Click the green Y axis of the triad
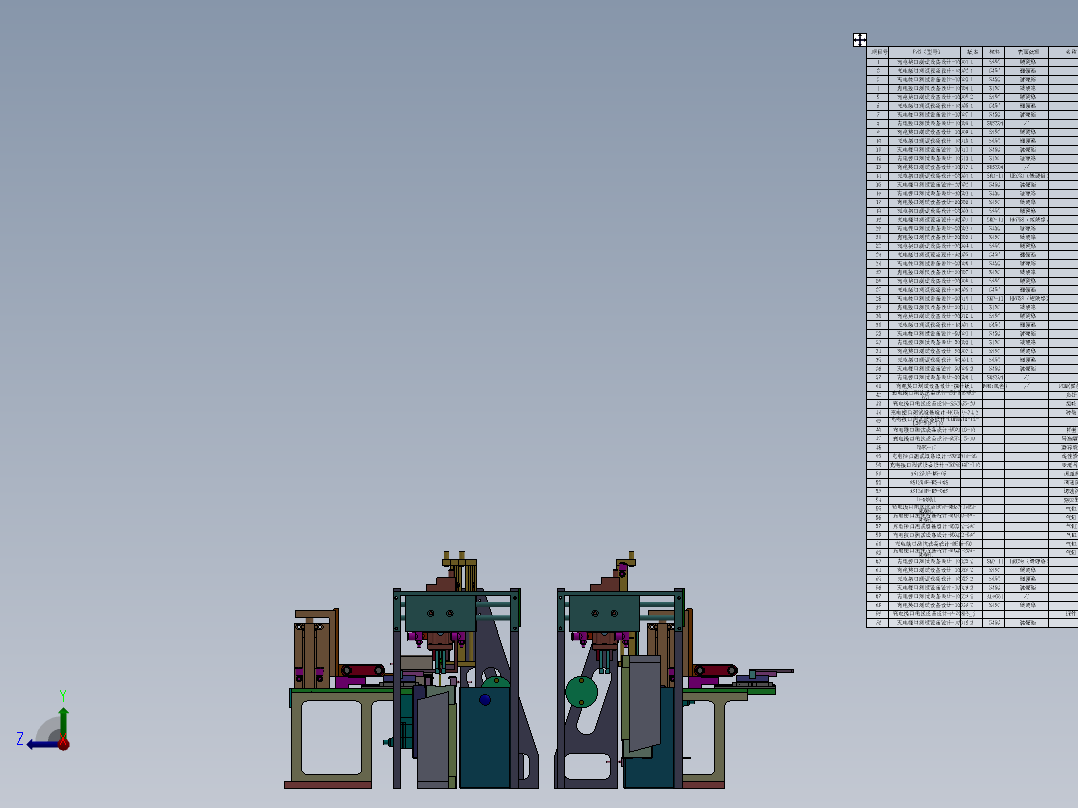The width and height of the screenshot is (1078, 808). (63, 722)
